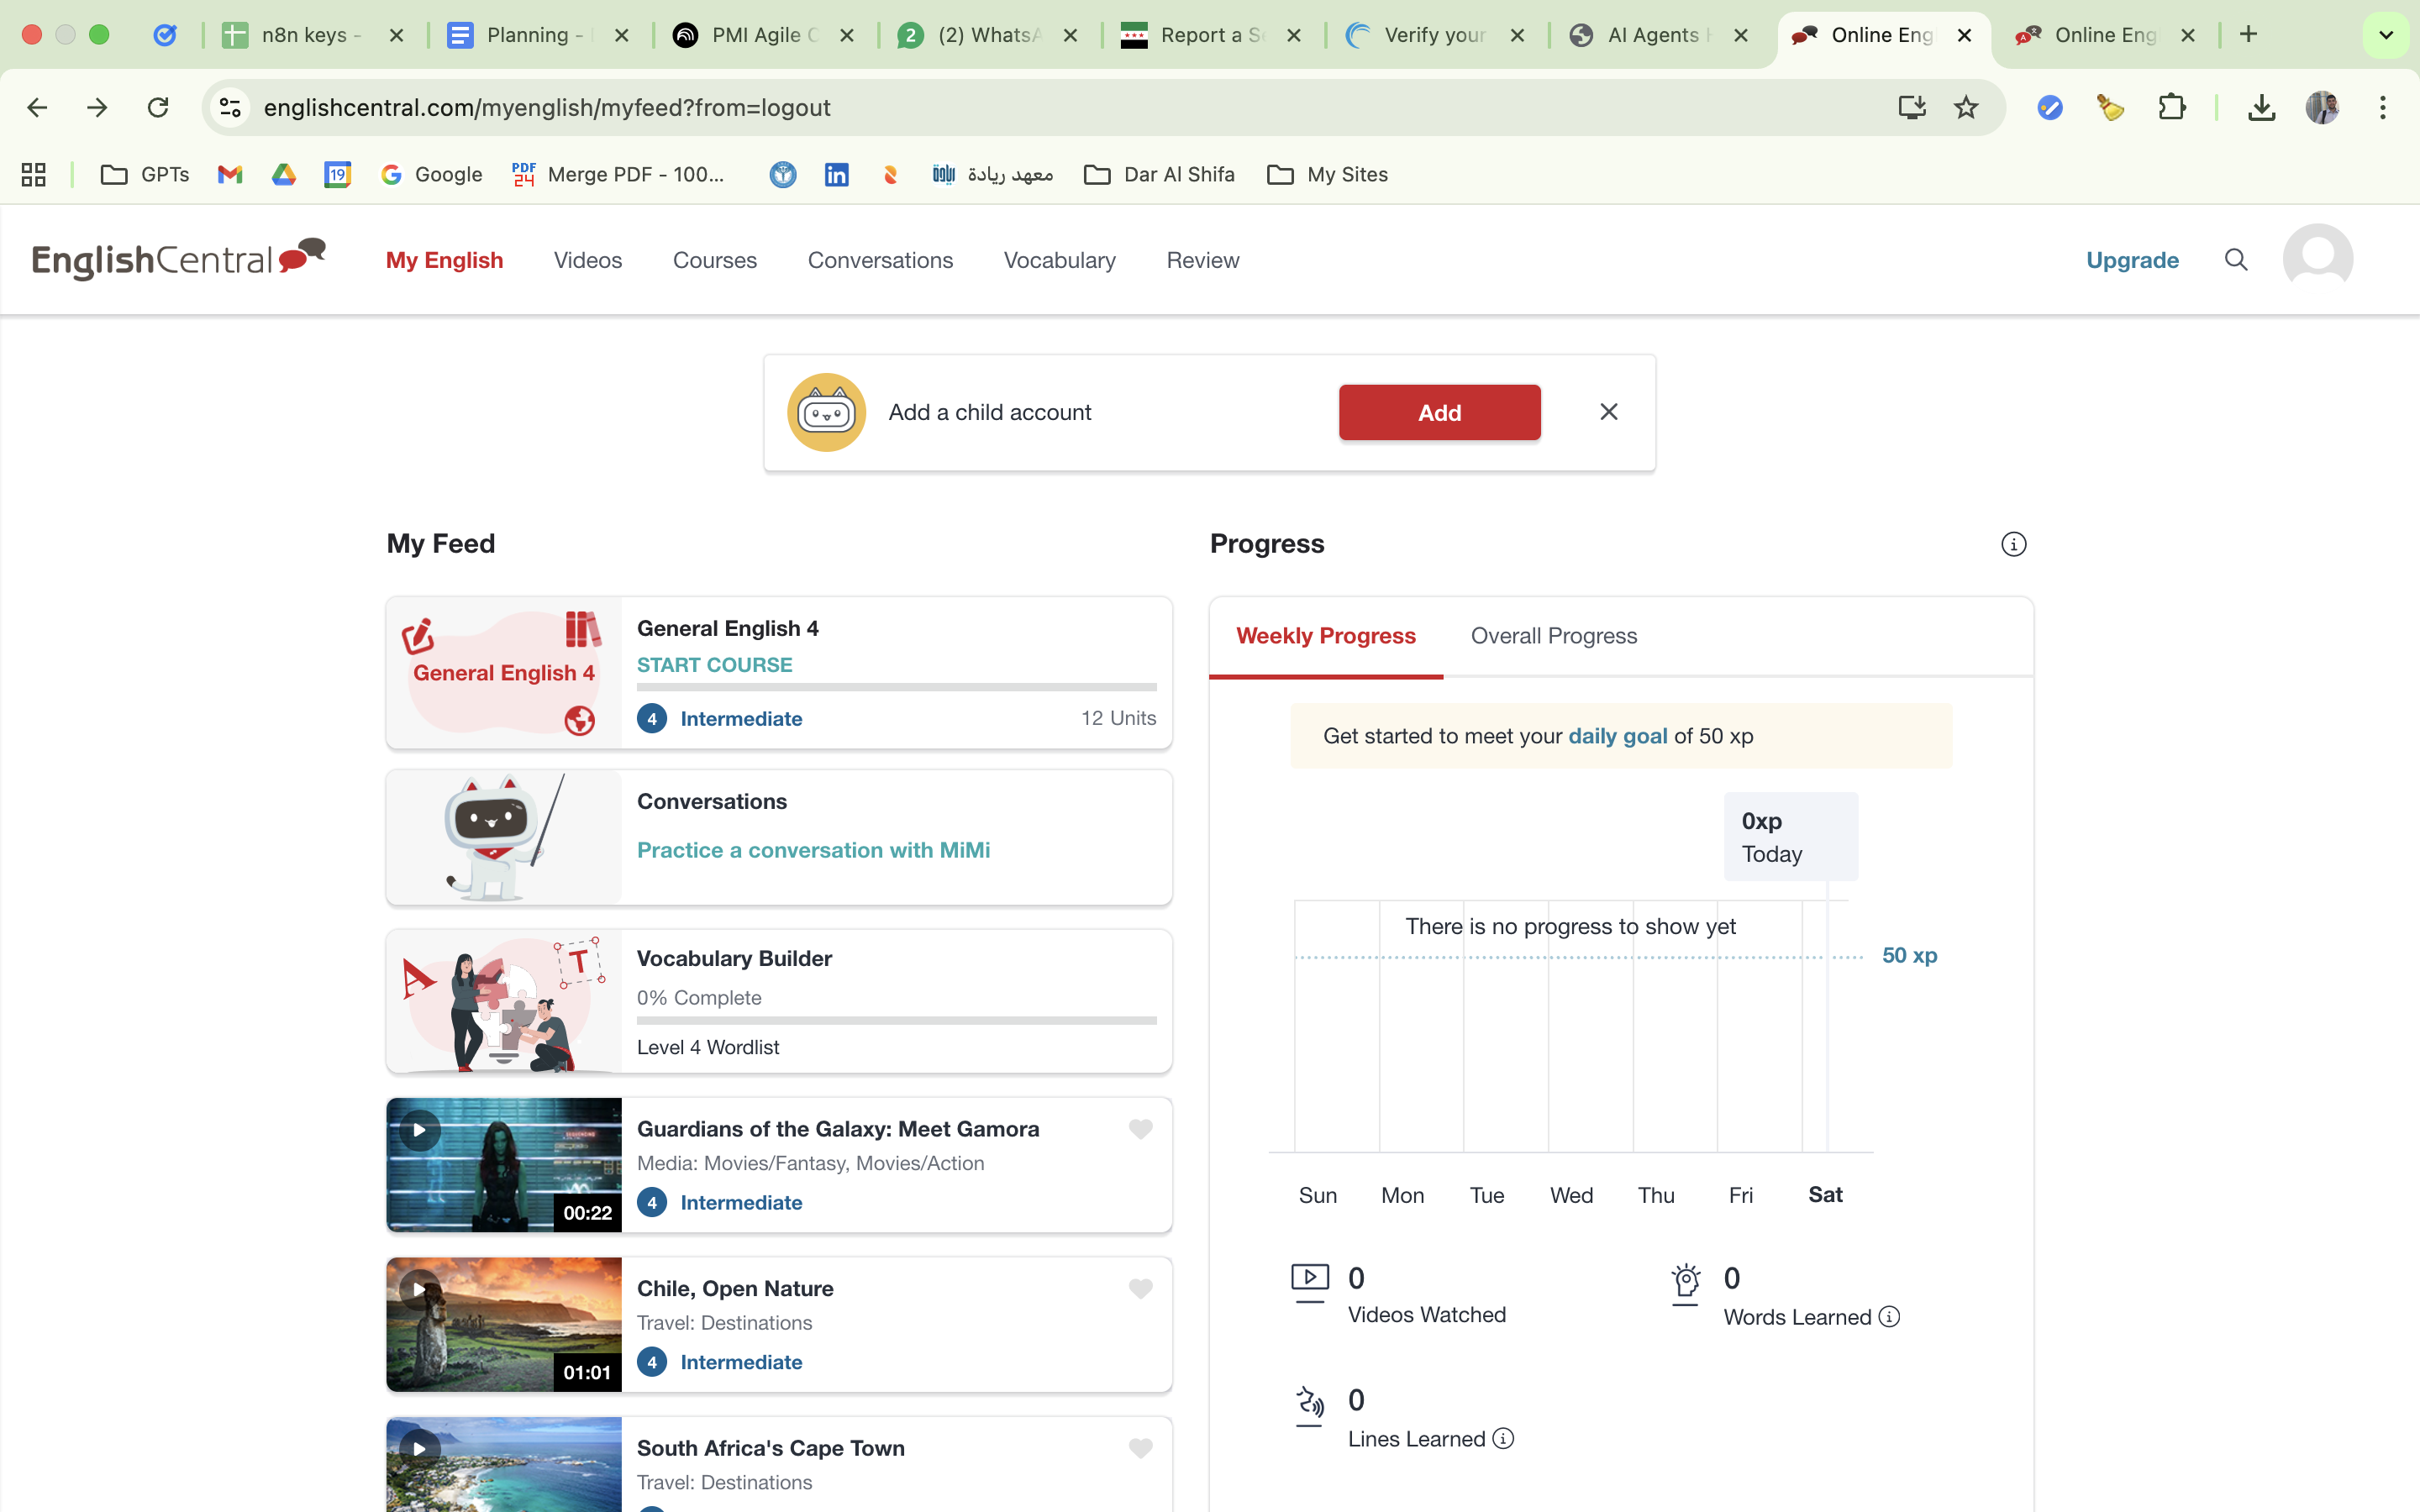
Task: Click Practice a conversation with MiMi link
Action: (813, 850)
